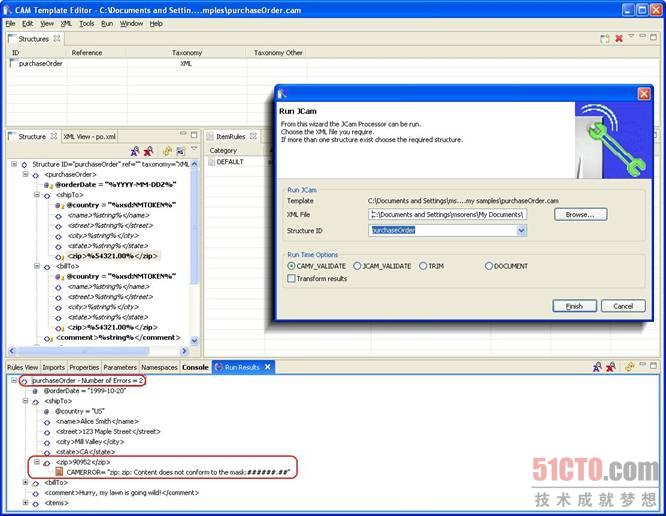This screenshot has height=516, width=666.
Task: Click the DEFAULT category icon in ItemRules
Action: point(211,162)
